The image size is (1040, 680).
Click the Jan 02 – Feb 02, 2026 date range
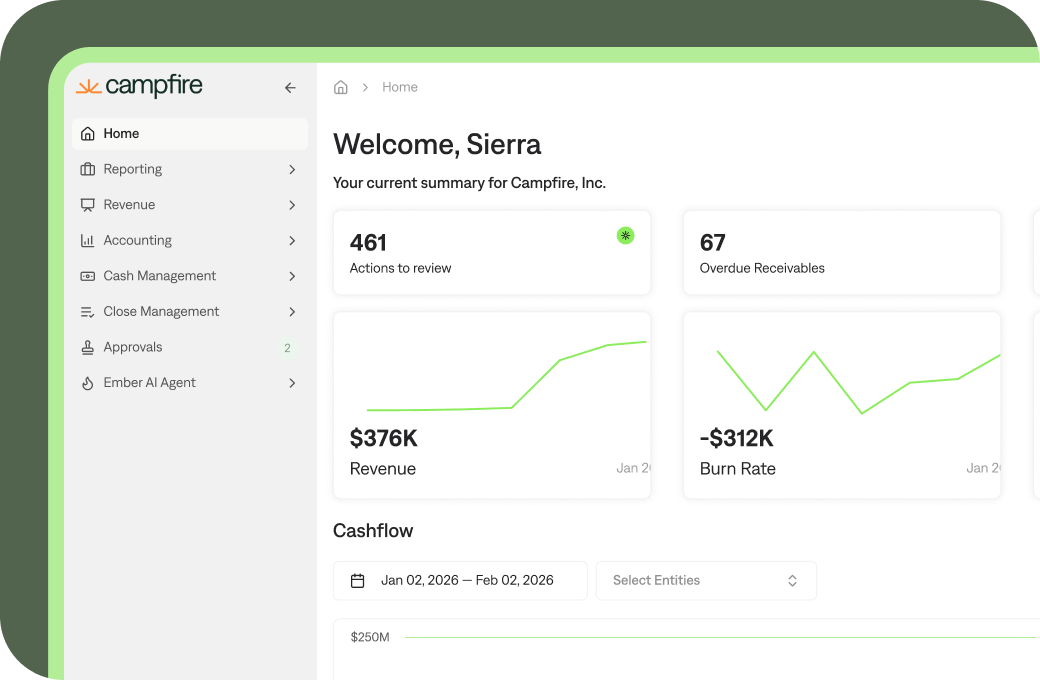[x=460, y=580]
